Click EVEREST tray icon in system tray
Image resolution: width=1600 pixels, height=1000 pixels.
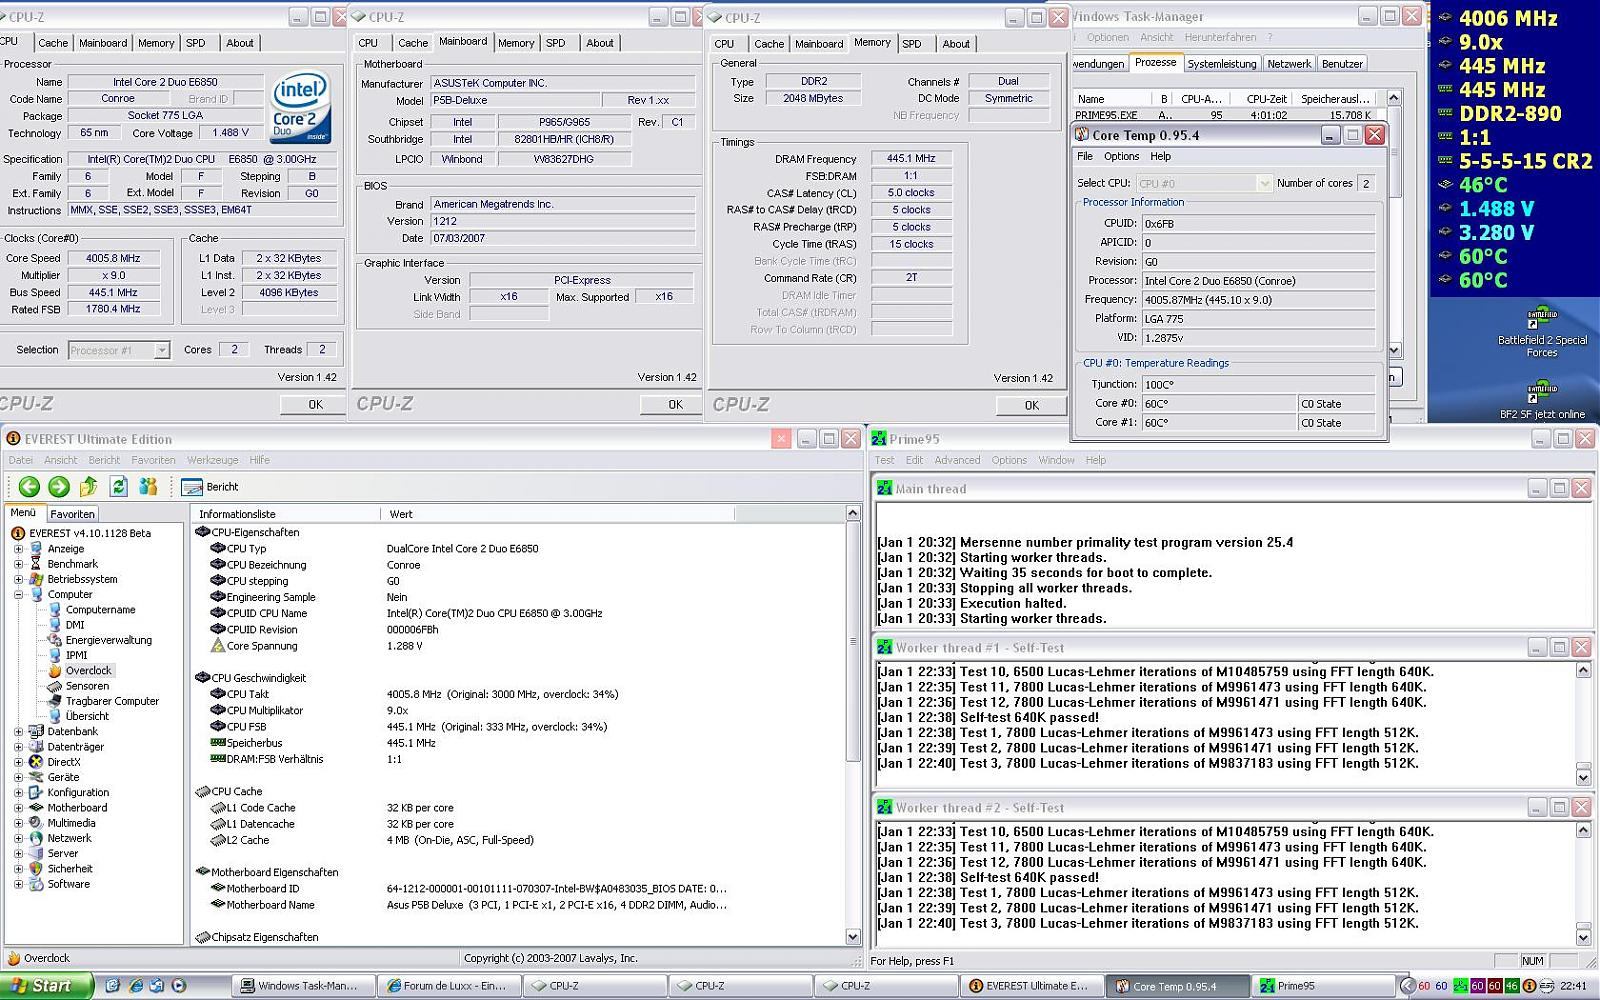[1529, 986]
